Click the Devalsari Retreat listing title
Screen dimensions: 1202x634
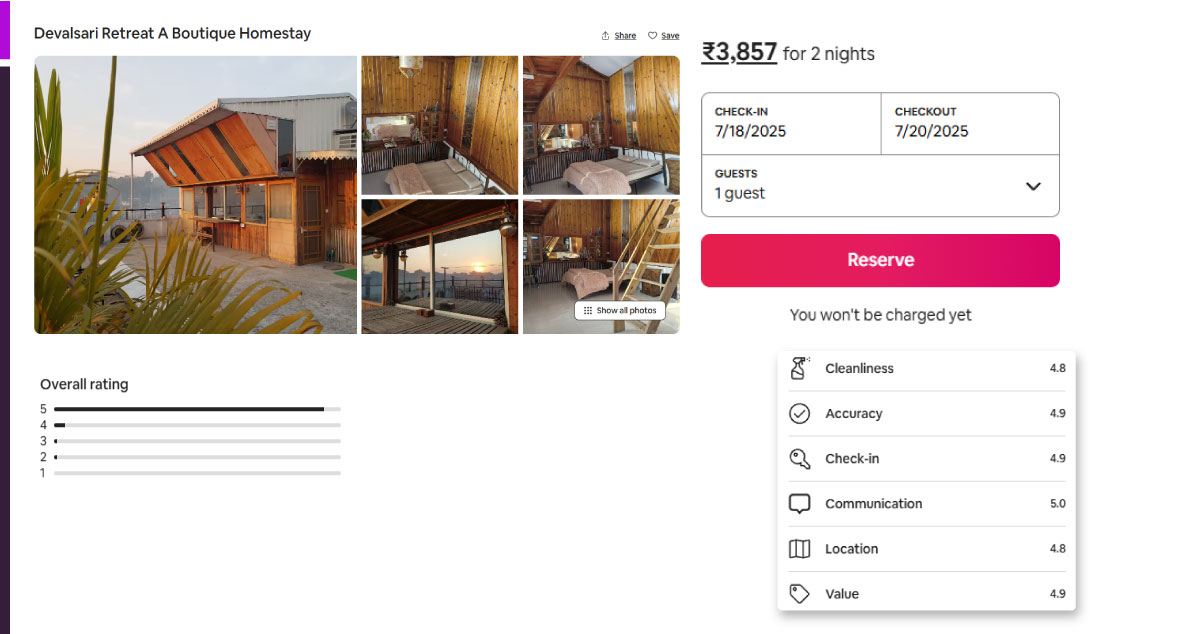pos(172,33)
